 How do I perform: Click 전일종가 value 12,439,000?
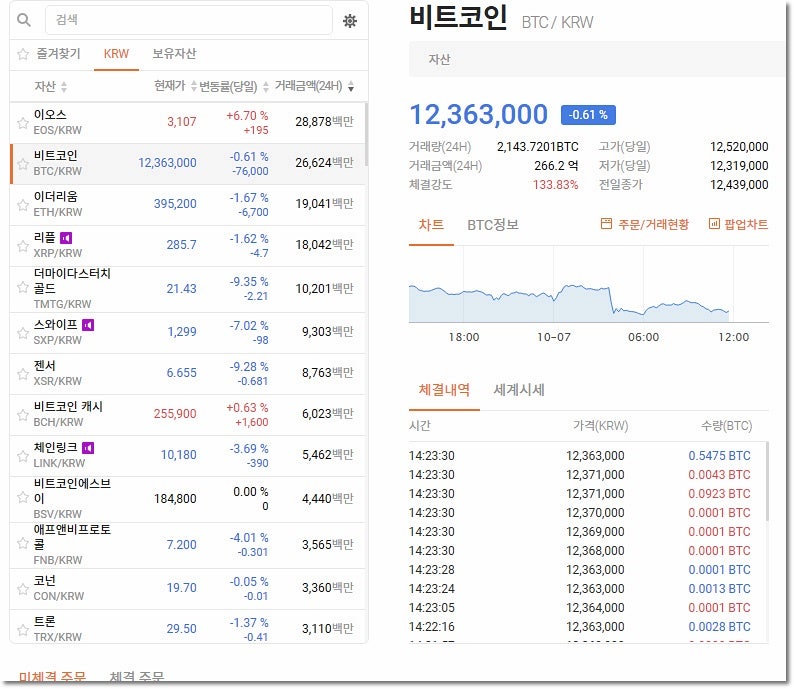click(739, 185)
